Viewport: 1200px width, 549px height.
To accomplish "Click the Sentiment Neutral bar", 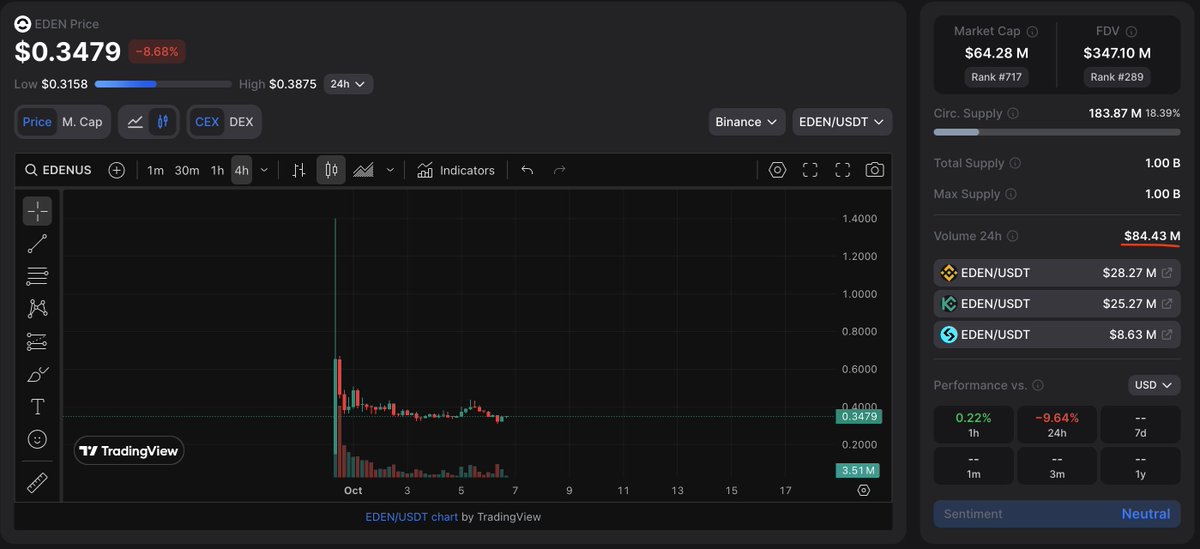I will pos(1057,514).
